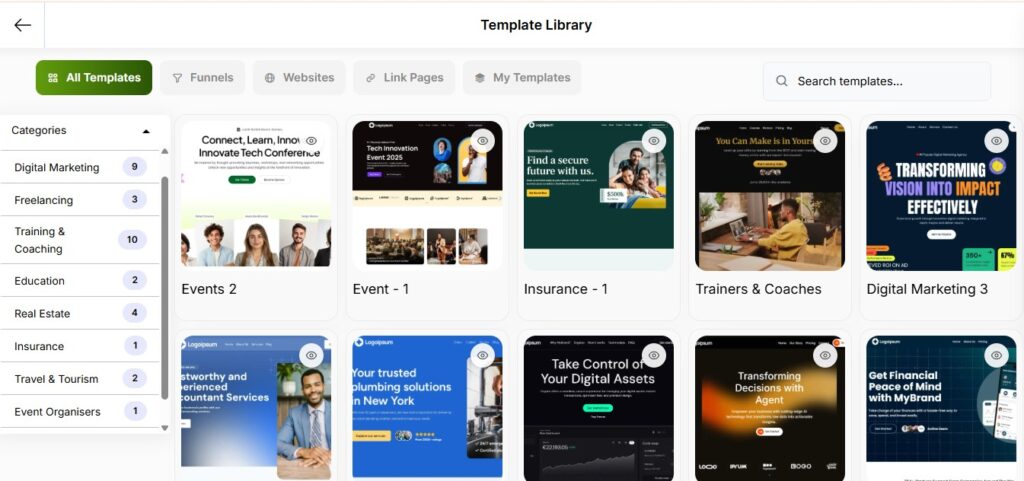Click categories list scroll down arrow
Viewport: 1024px width, 481px height.
(x=165, y=427)
